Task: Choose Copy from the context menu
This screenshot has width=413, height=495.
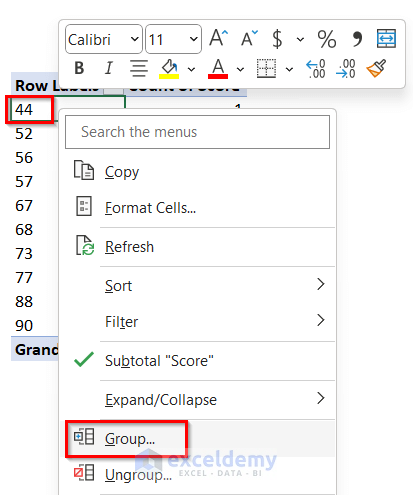Action: tap(197, 172)
